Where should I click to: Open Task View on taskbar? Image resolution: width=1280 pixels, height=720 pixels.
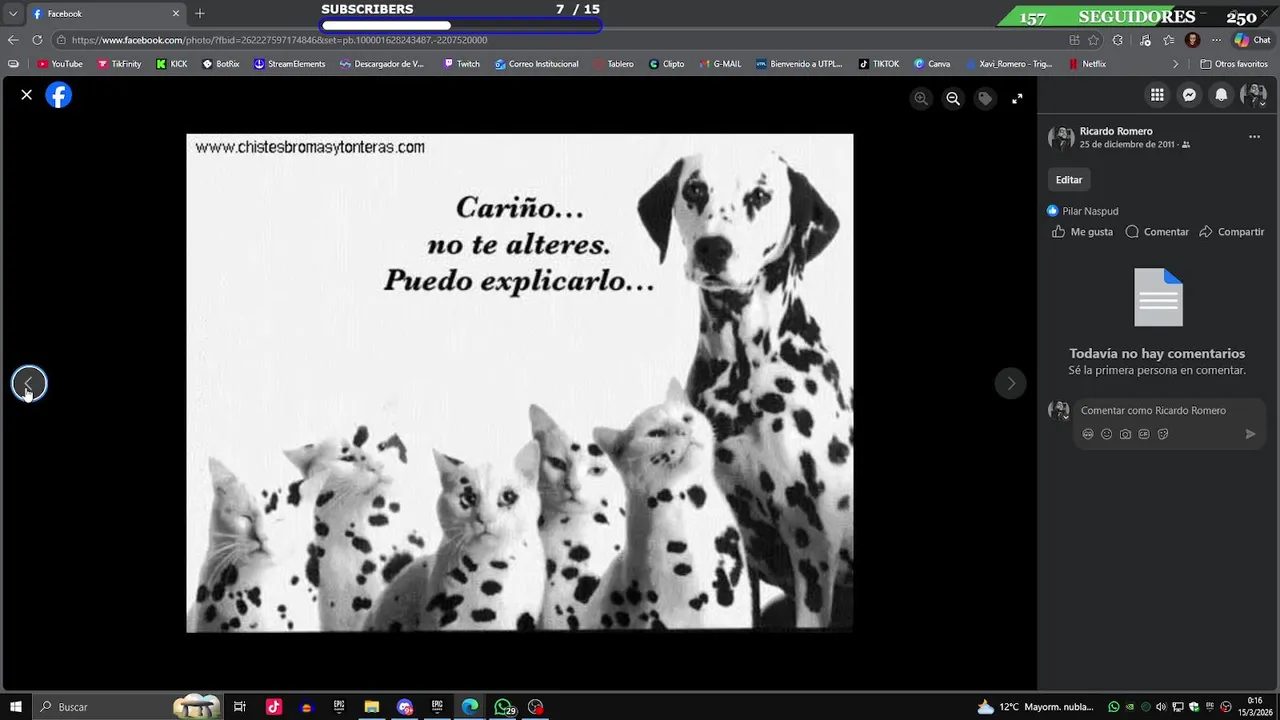(x=240, y=707)
